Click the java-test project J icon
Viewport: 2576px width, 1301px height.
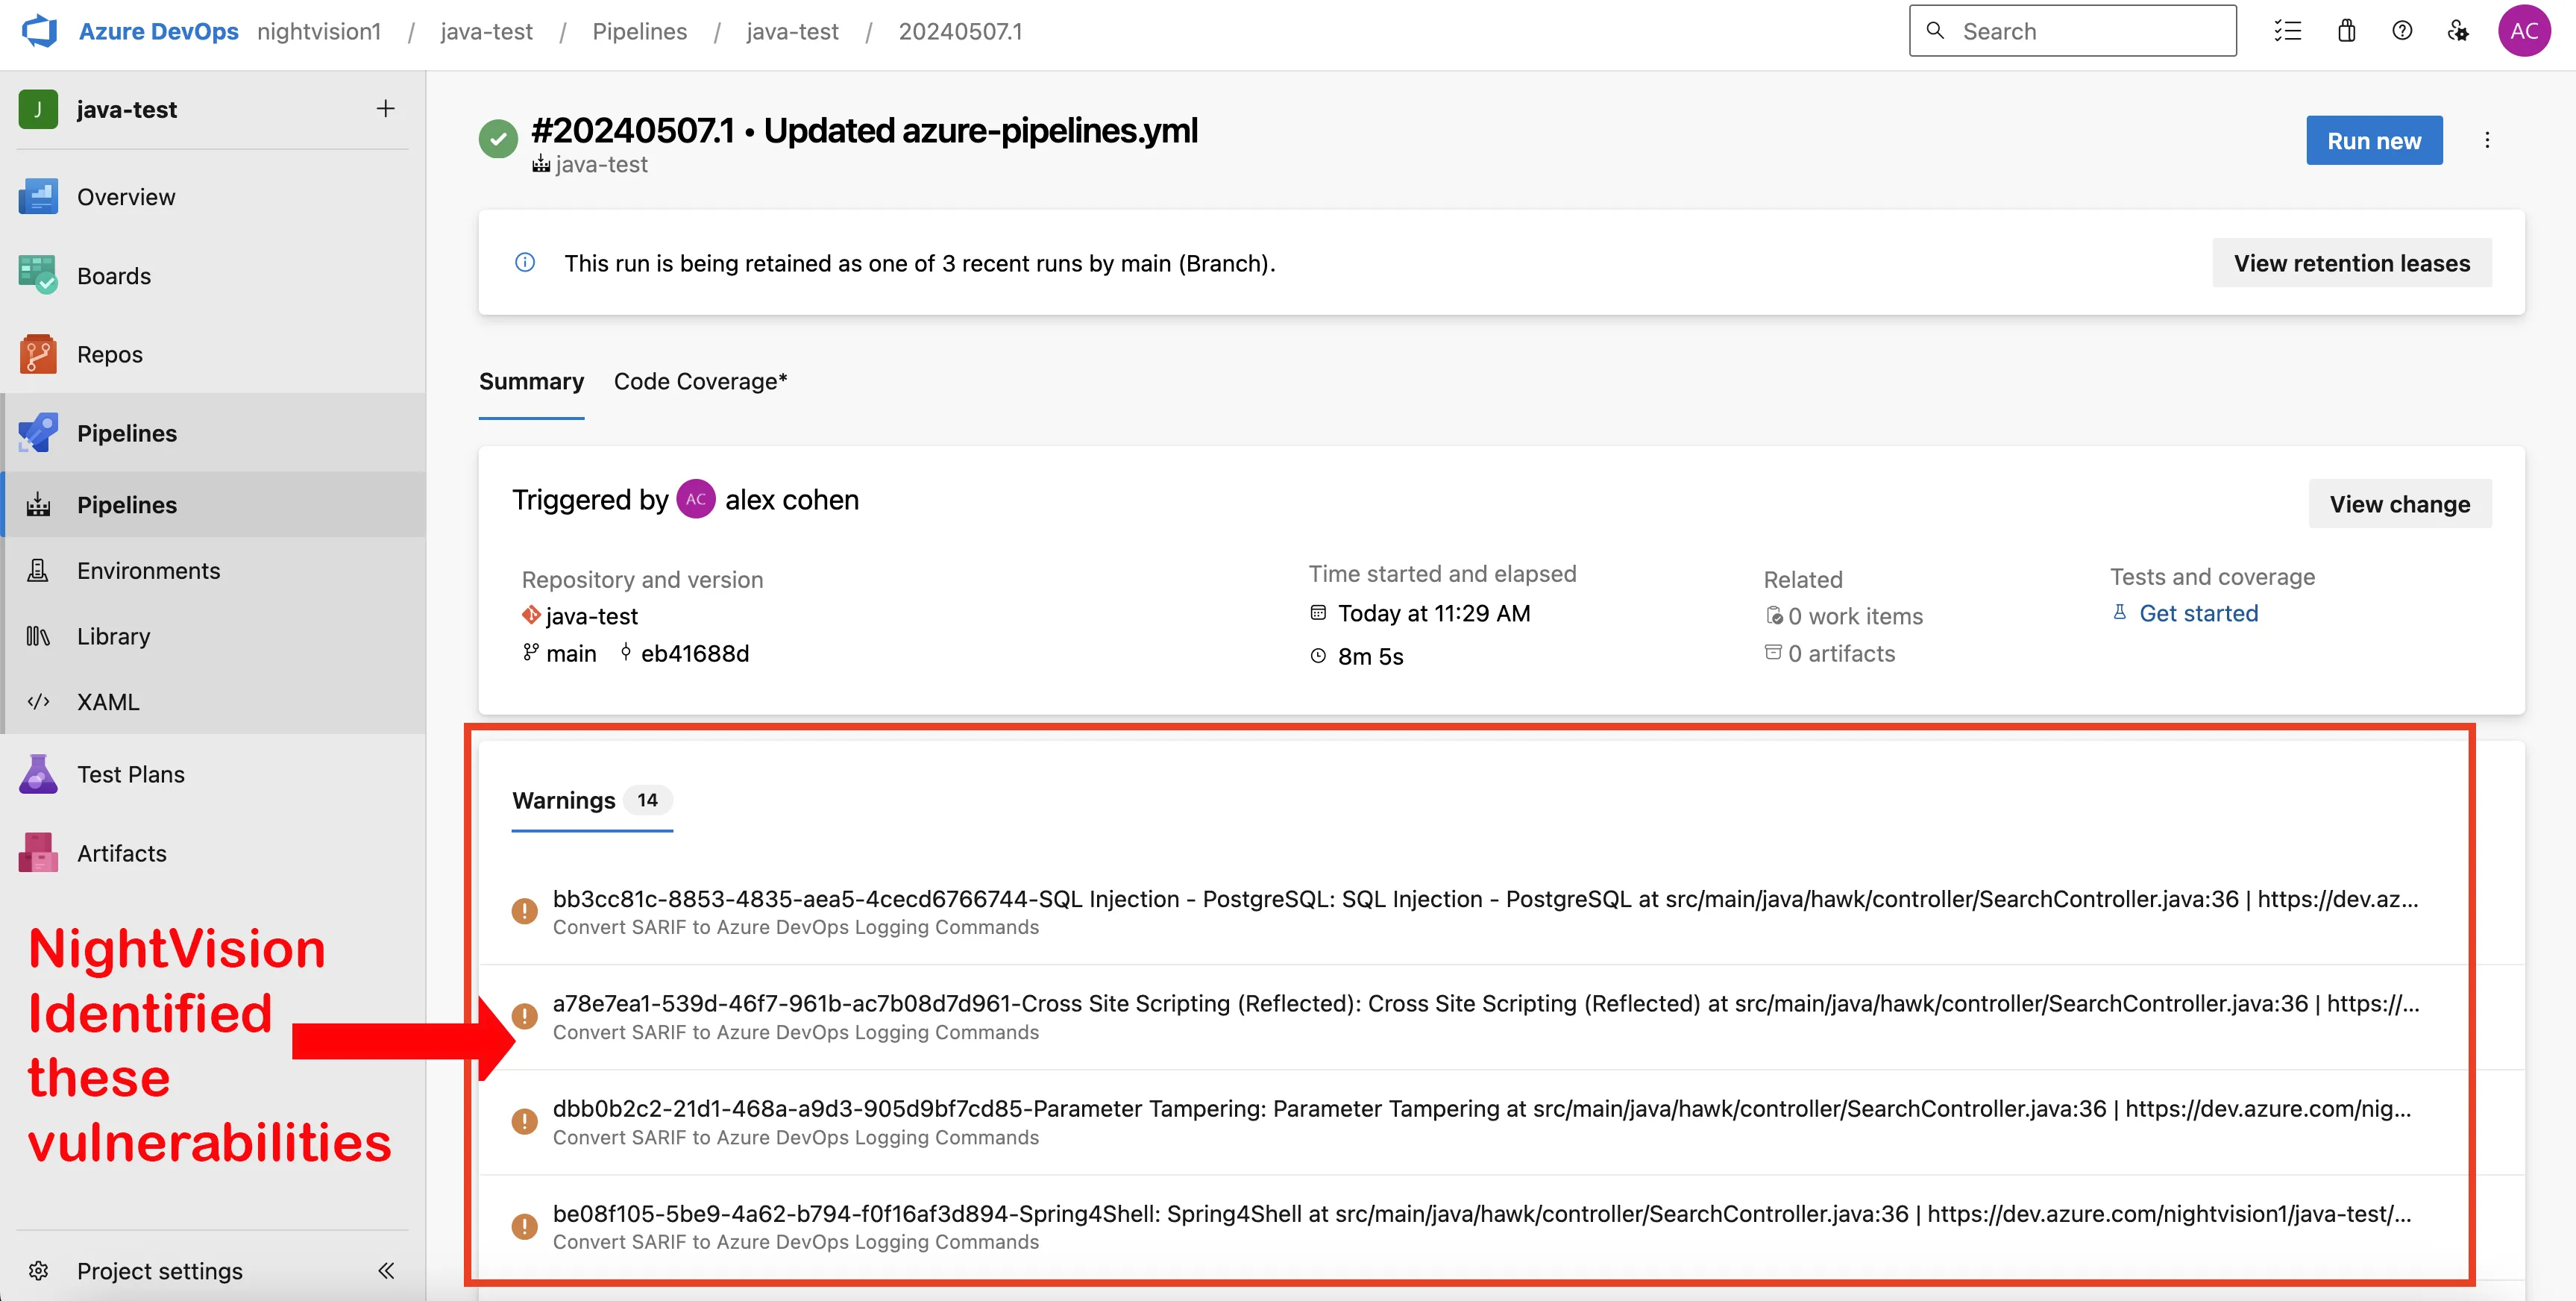point(38,109)
